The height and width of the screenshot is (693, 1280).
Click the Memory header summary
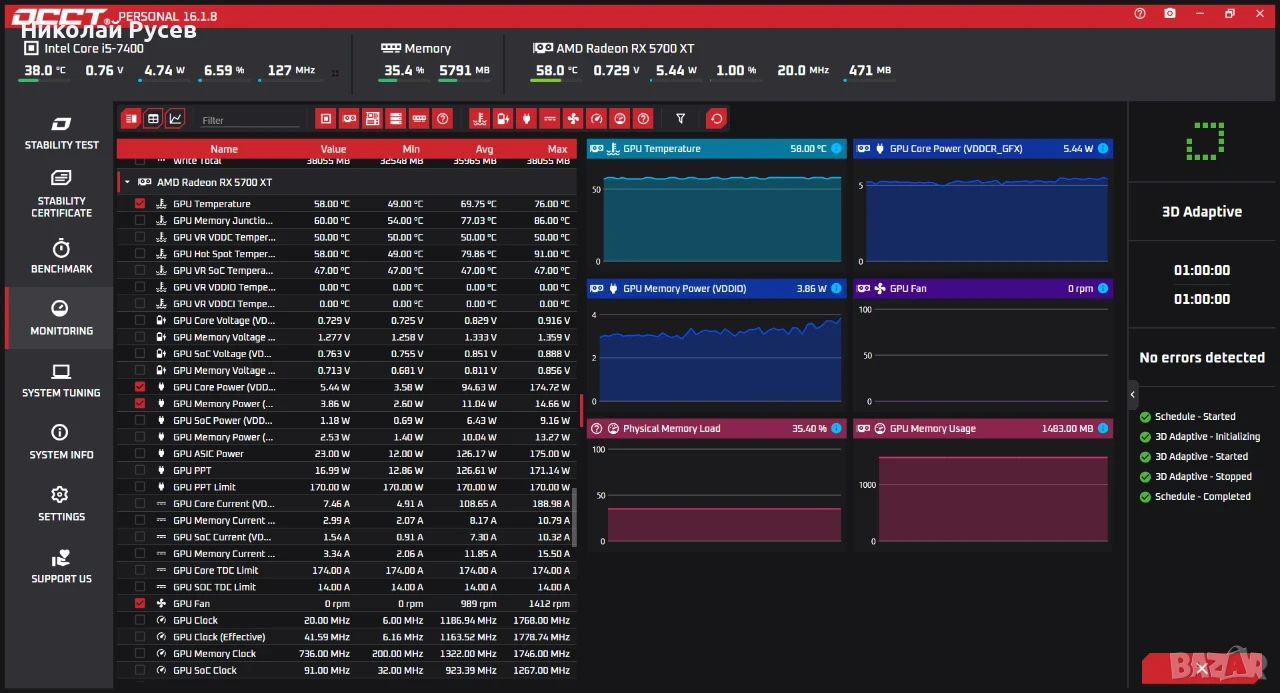coord(416,48)
